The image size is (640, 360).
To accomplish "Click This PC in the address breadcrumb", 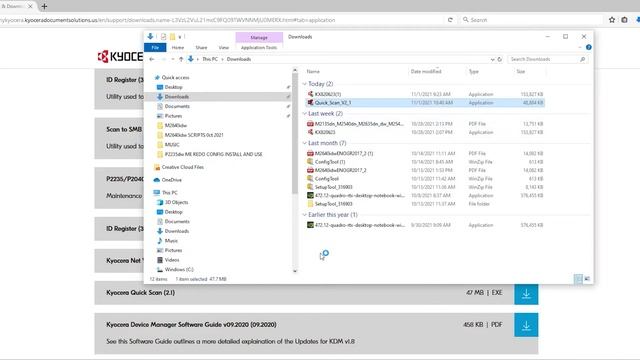I will click(x=210, y=59).
